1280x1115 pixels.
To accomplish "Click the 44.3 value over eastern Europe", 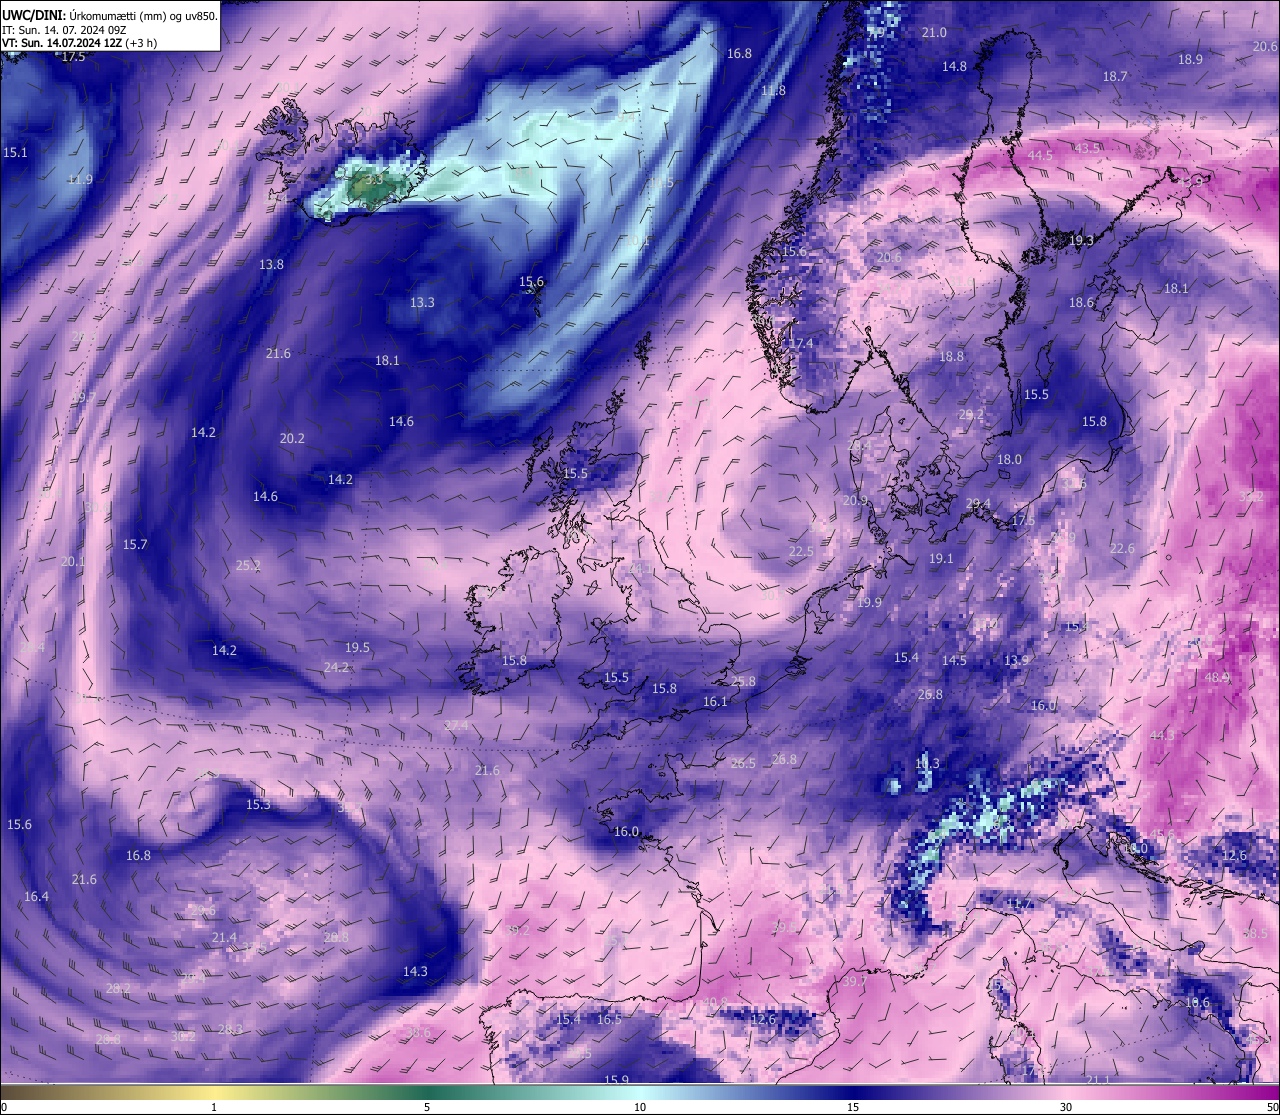I will click(x=1162, y=736).
